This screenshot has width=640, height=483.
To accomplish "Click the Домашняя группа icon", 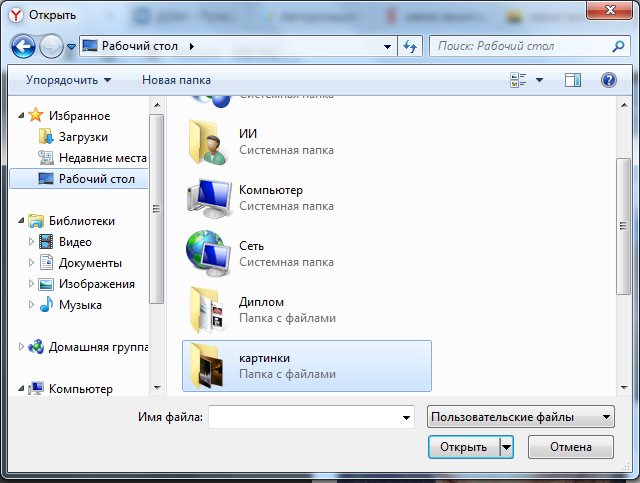I will coord(36,347).
